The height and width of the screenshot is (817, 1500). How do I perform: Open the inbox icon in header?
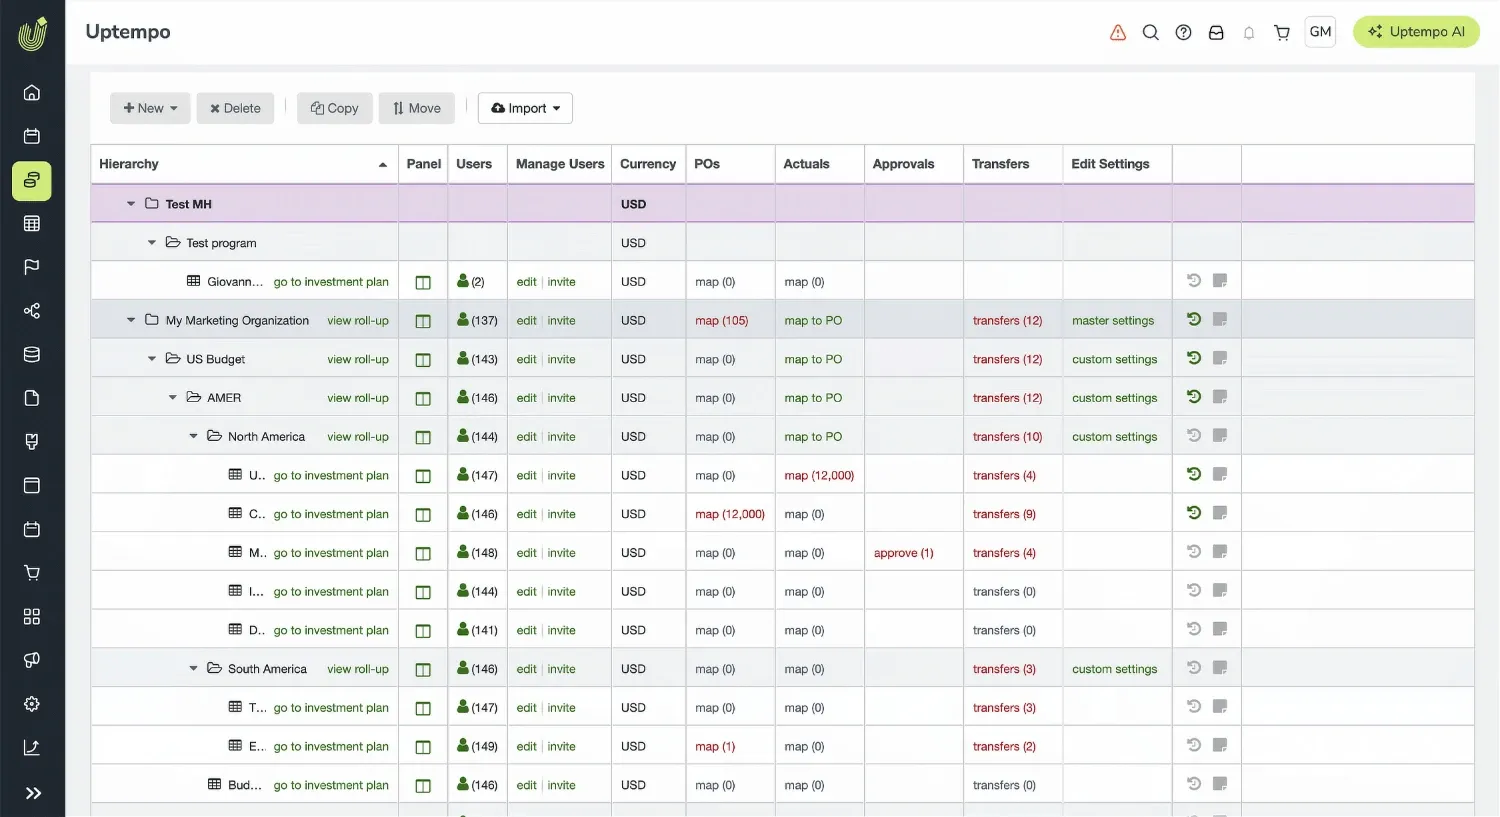click(1216, 32)
